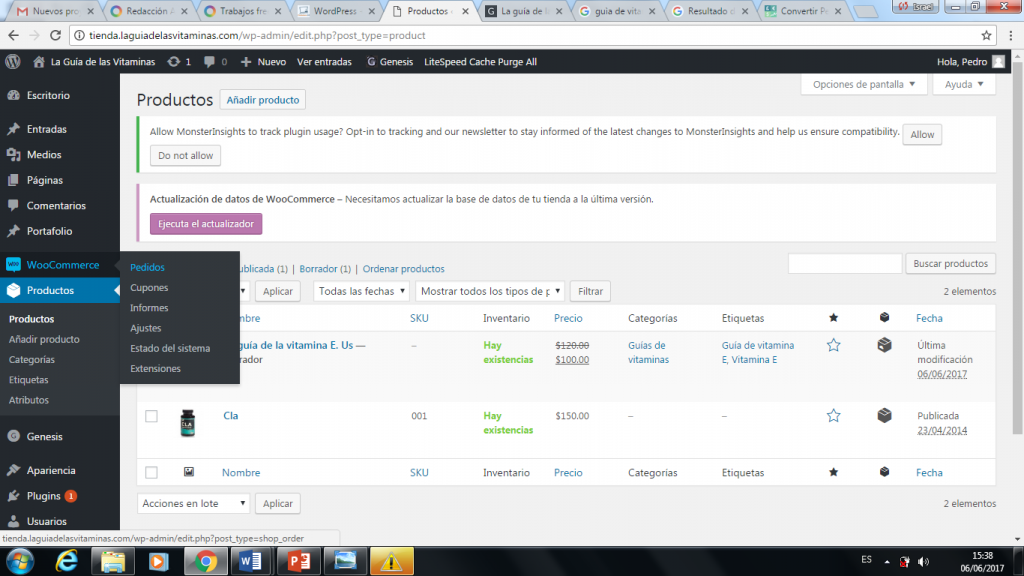The width and height of the screenshot is (1024, 576).
Task: Click Buscar productos button
Action: [950, 264]
